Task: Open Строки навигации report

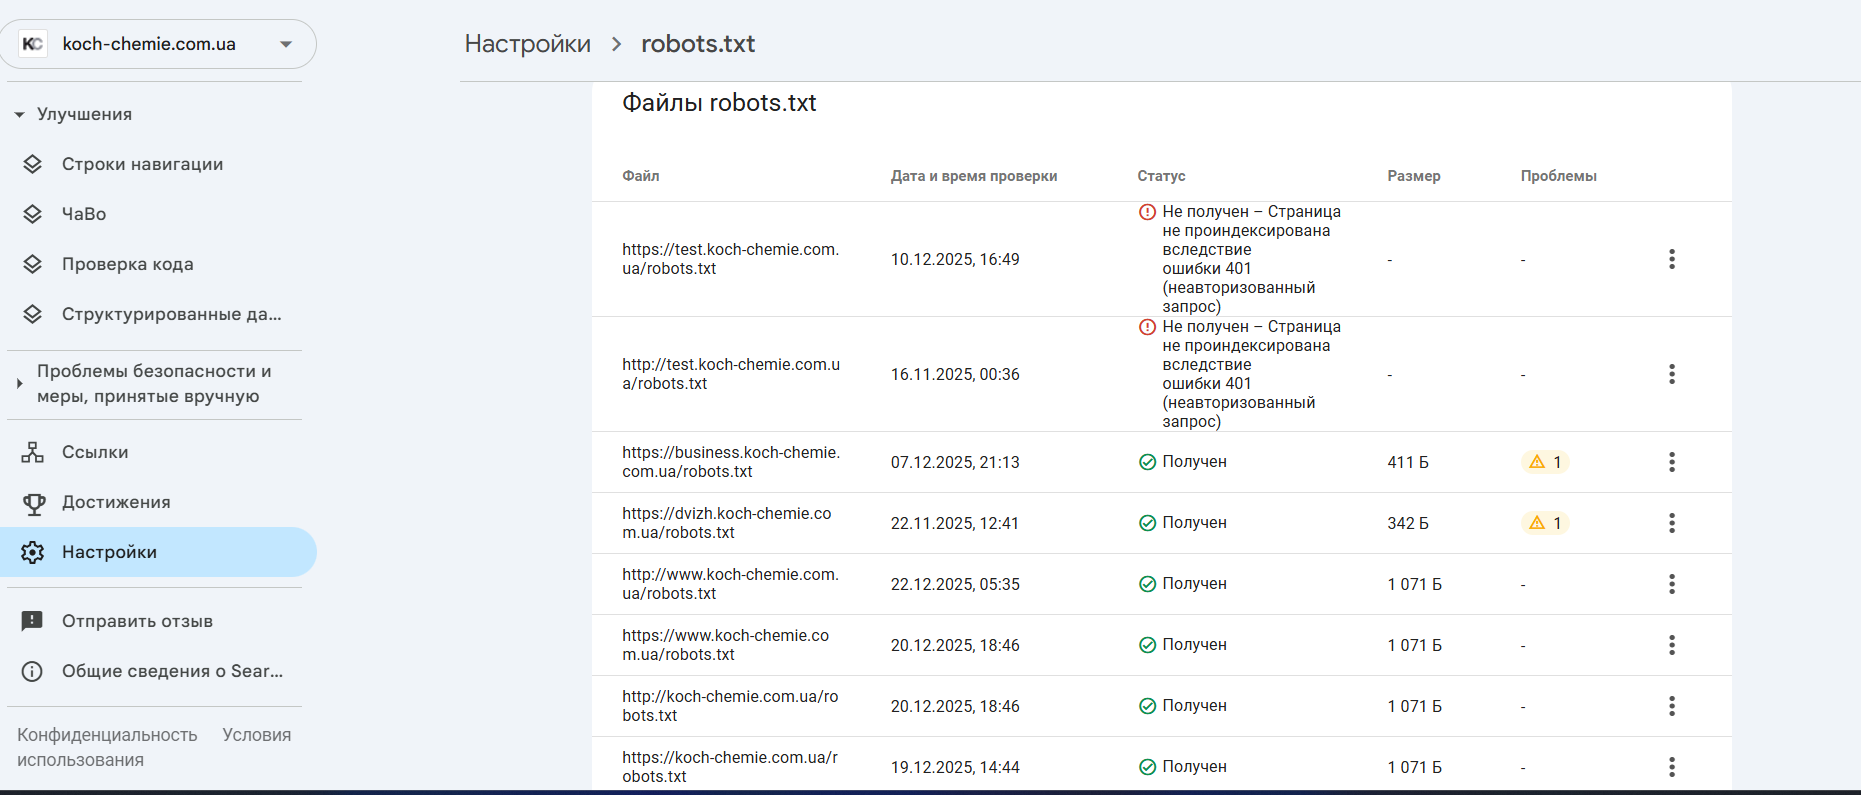Action: [x=158, y=164]
